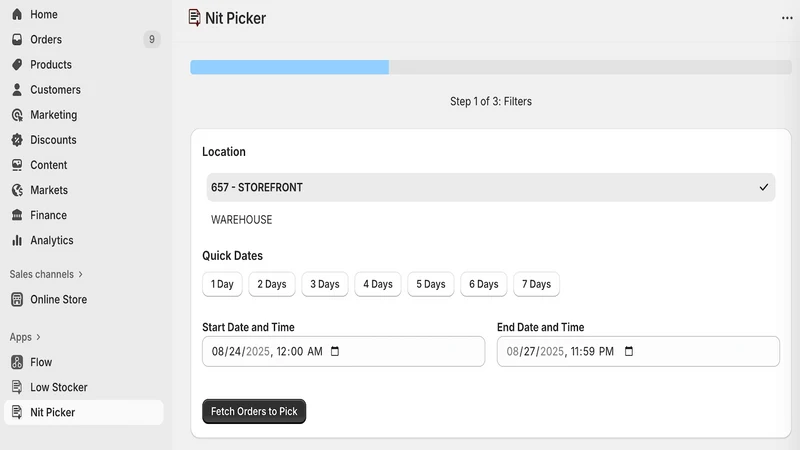Screen dimensions: 800x450
Task: Click the Customers person icon
Action: click(17, 89)
